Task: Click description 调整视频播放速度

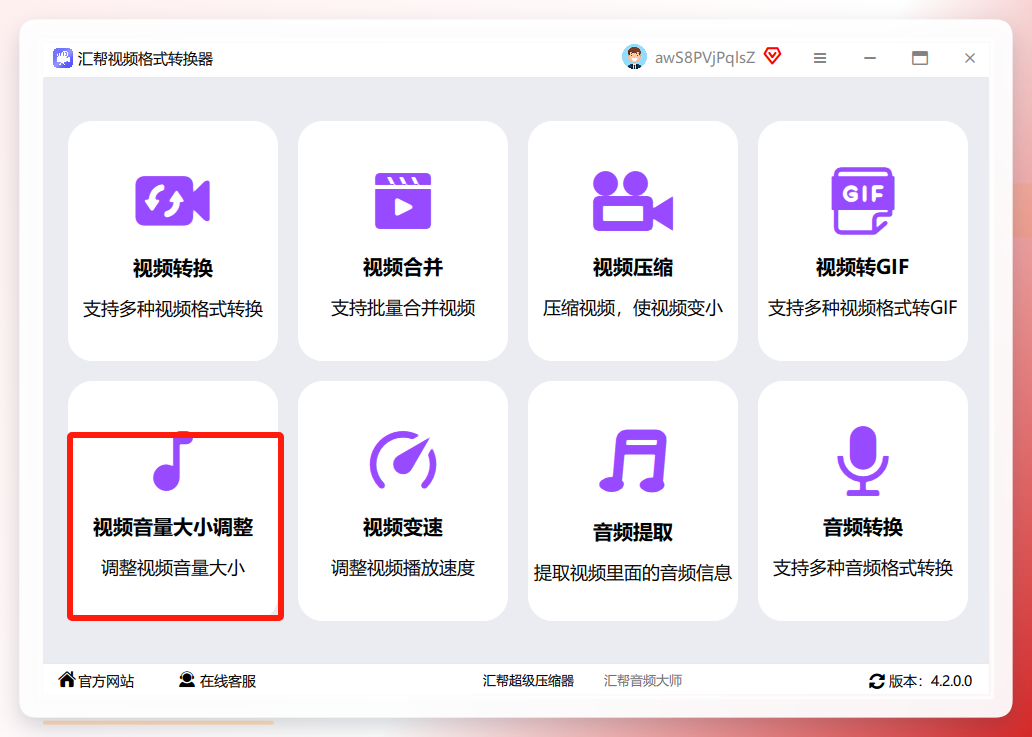Action: point(403,568)
